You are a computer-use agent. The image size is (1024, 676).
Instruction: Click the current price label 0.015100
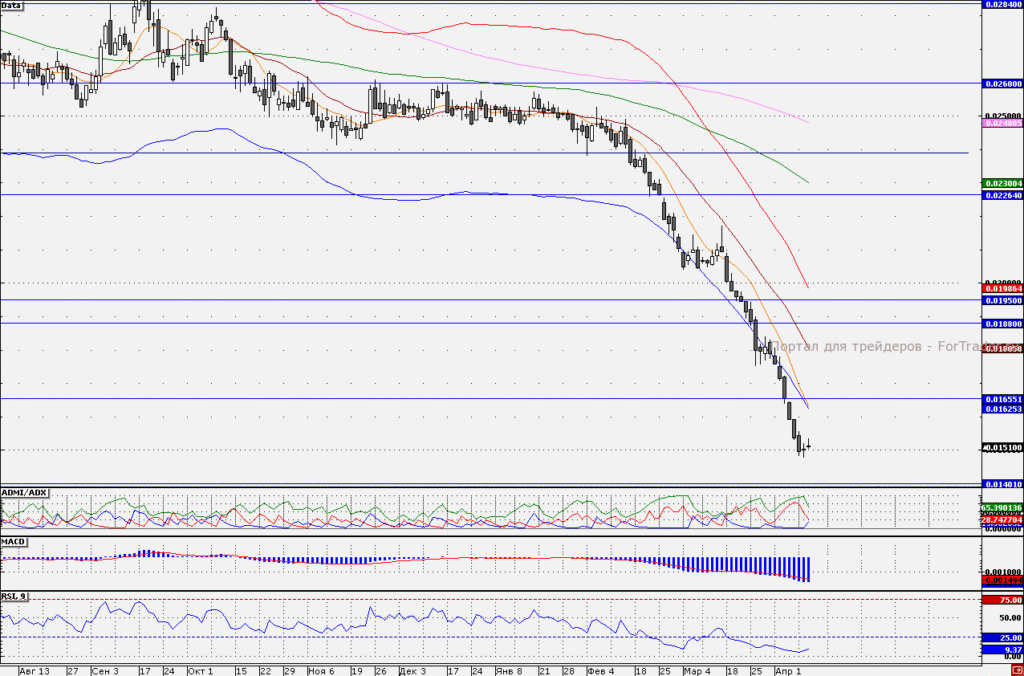1003,448
